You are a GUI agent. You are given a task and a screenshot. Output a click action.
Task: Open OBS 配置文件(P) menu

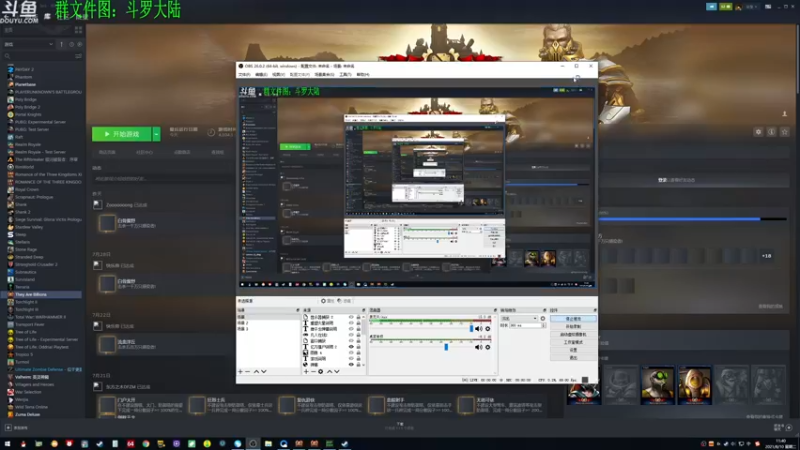click(299, 74)
